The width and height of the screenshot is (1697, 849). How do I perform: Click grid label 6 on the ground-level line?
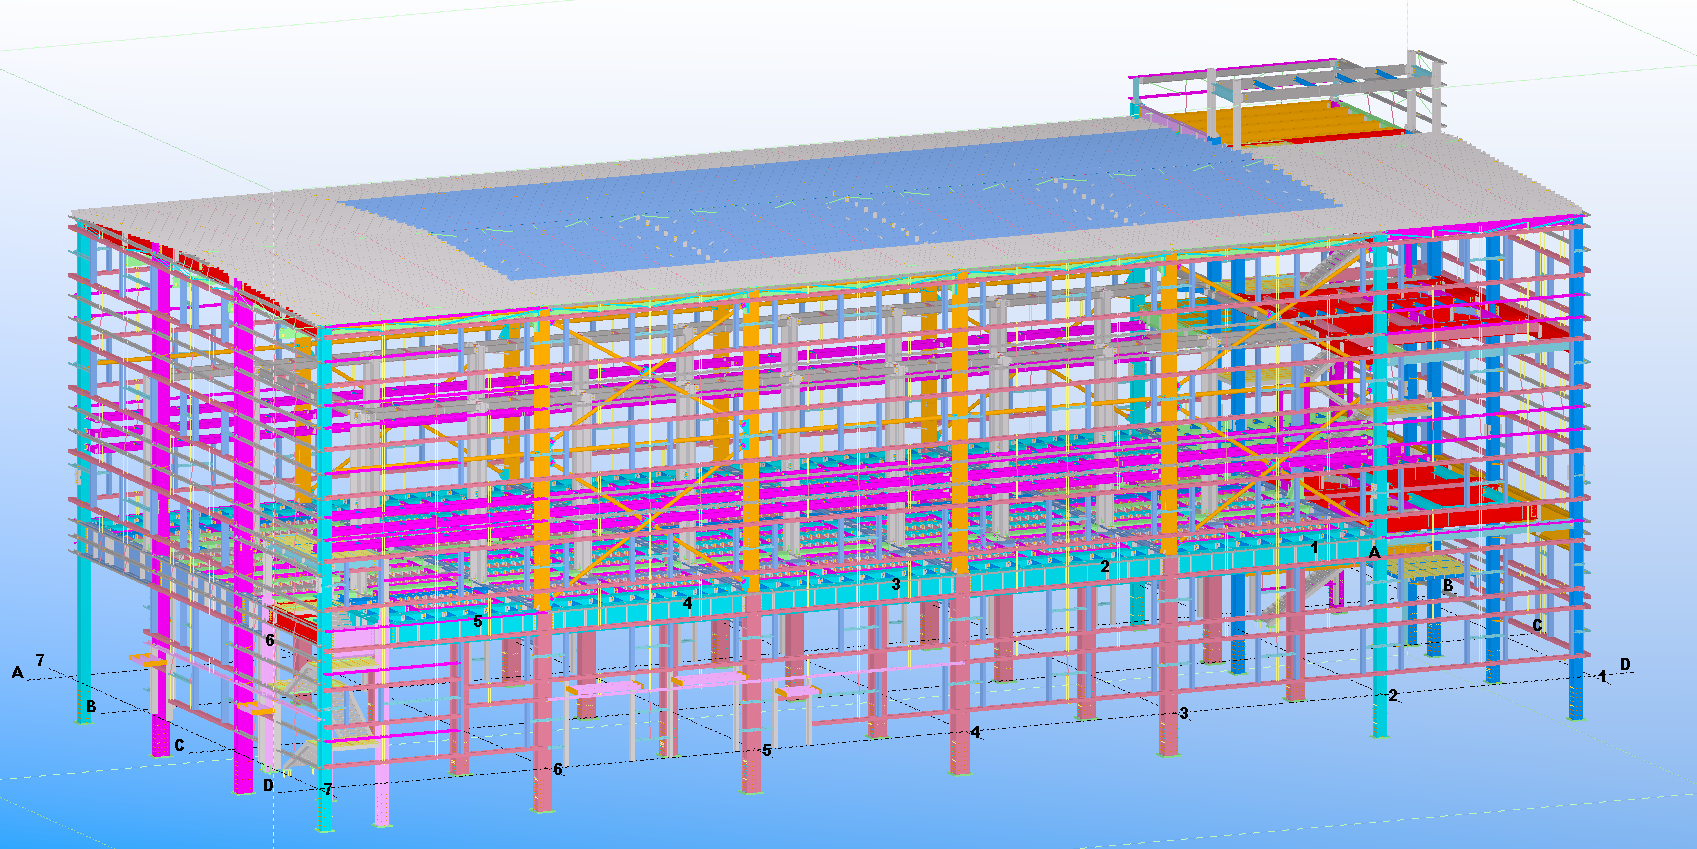[558, 769]
